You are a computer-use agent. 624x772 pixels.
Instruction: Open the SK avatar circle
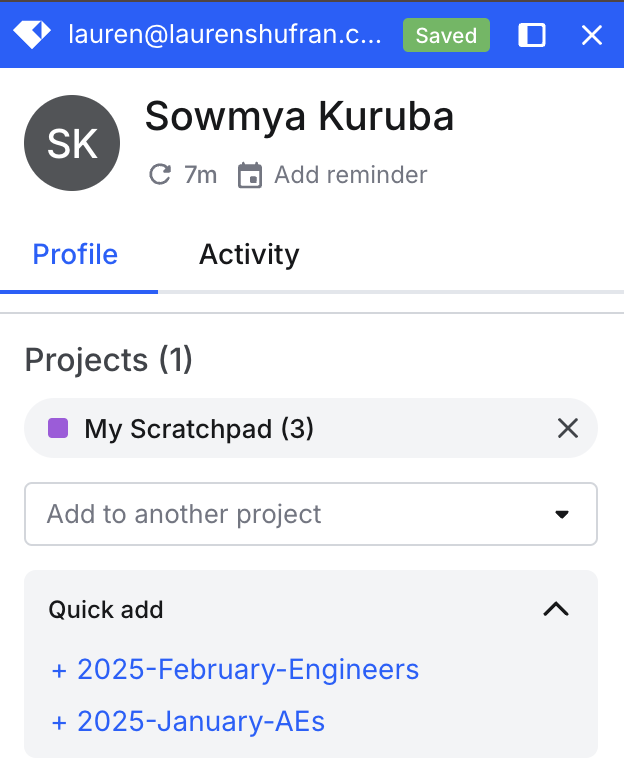tap(72, 143)
